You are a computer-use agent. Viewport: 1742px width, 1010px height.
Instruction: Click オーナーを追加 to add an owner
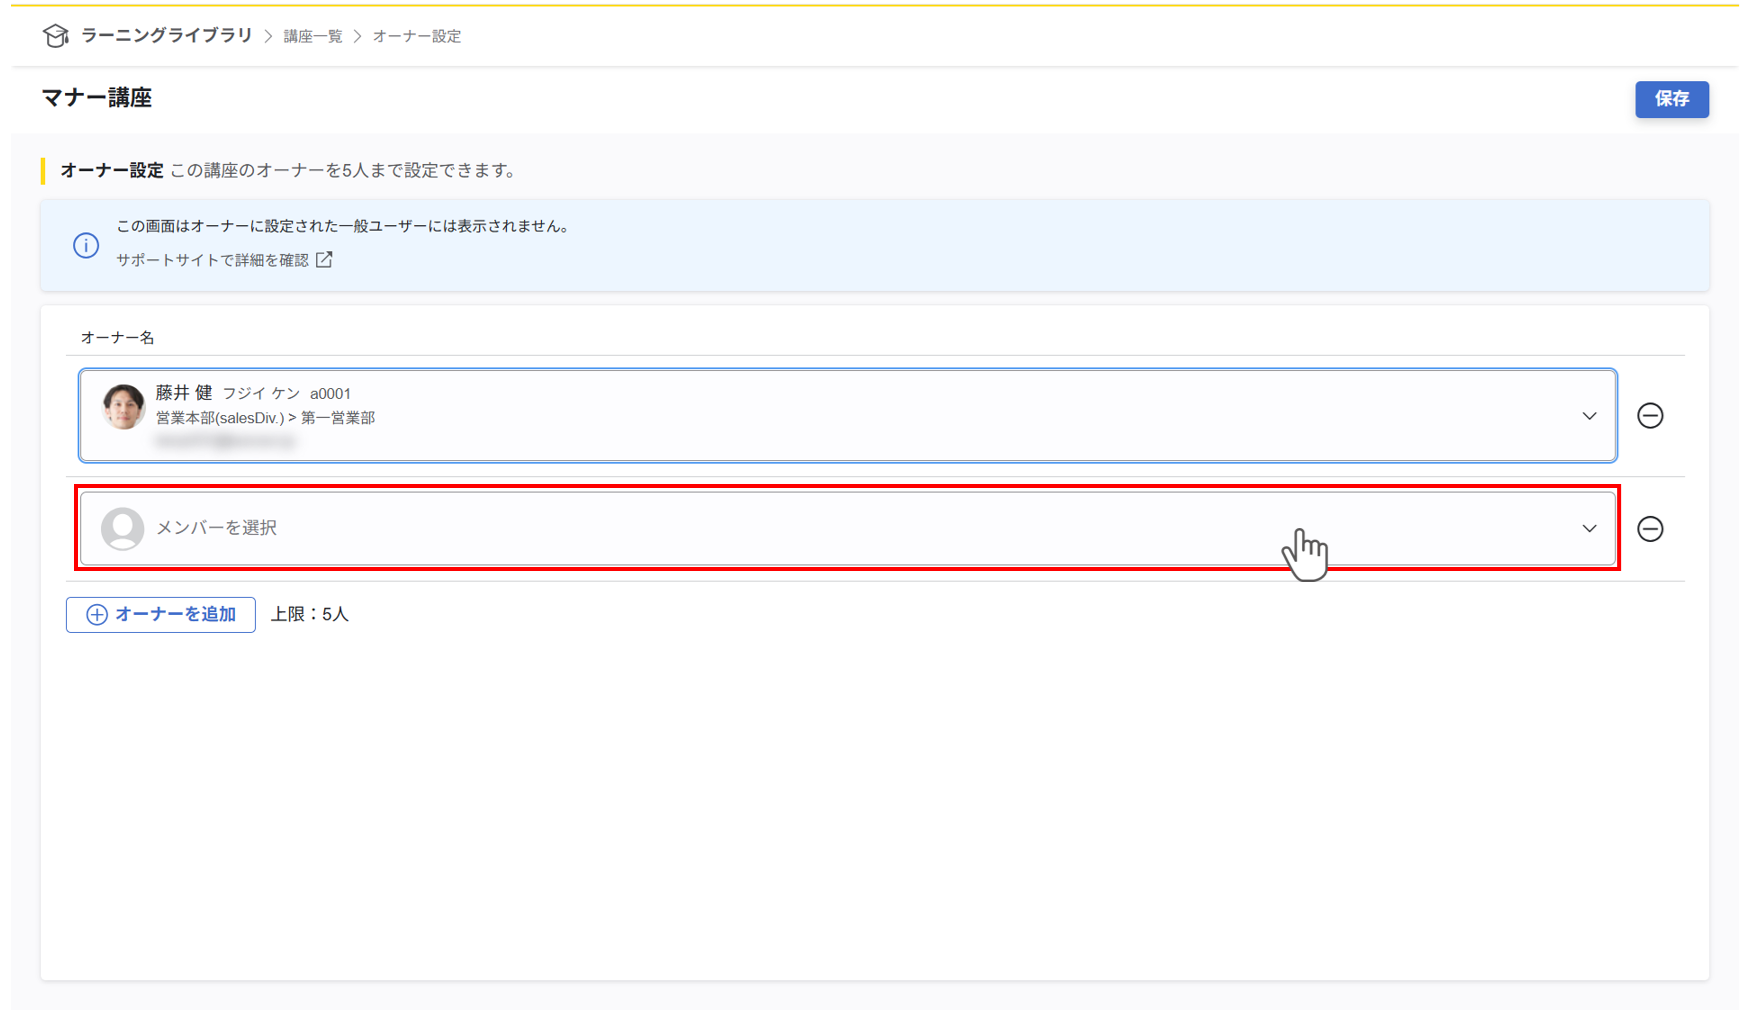point(160,614)
